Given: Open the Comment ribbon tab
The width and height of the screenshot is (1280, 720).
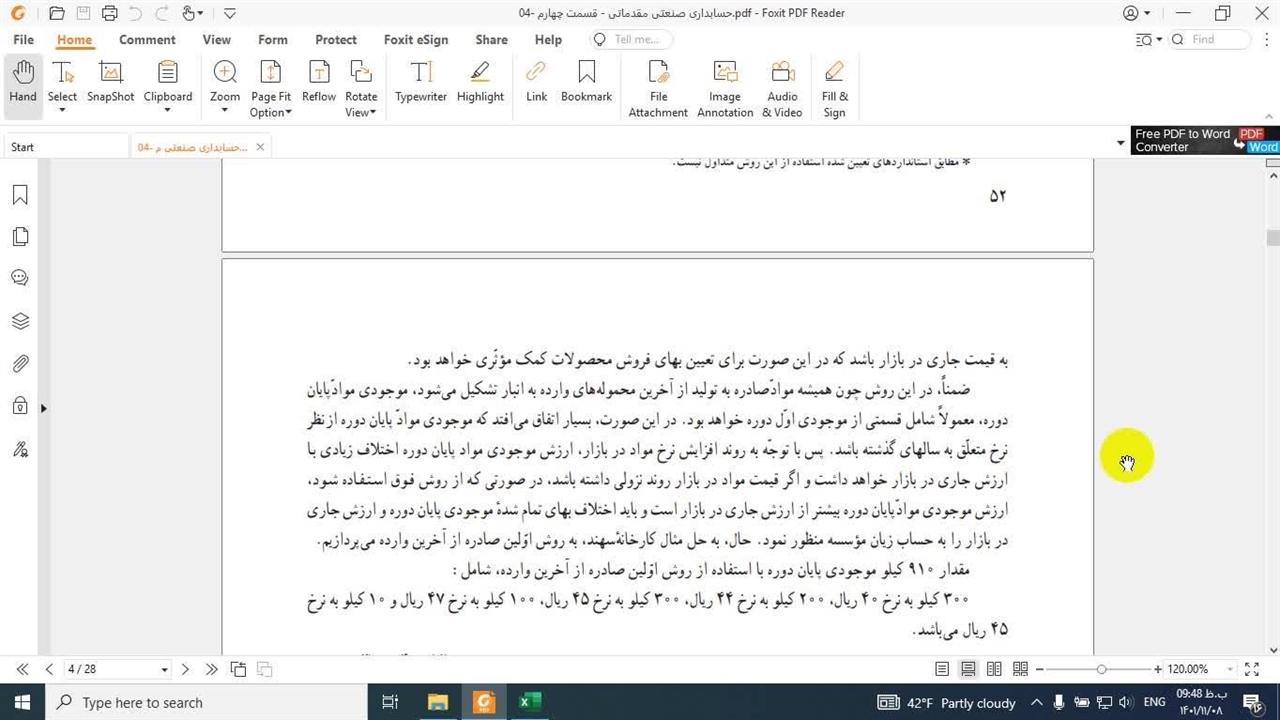Looking at the screenshot, I should pyautogui.click(x=147, y=40).
